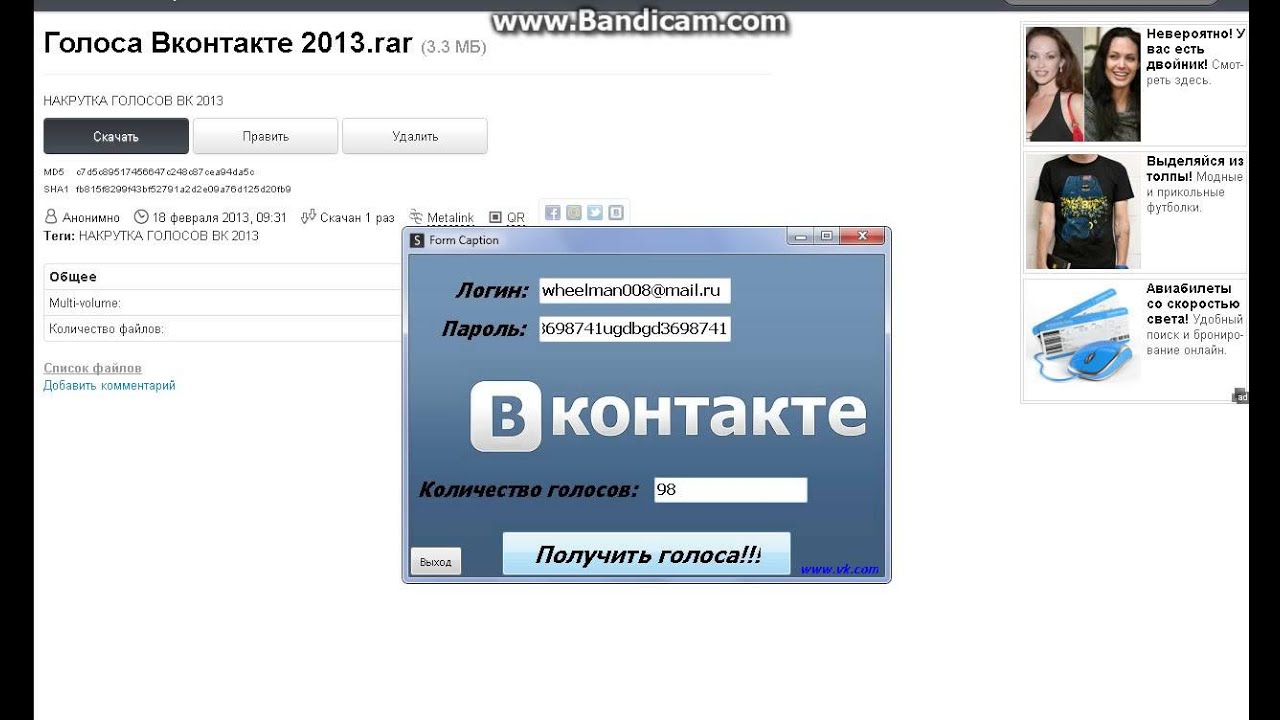Open the black T-shirt ad thumbnail

coord(1083,211)
